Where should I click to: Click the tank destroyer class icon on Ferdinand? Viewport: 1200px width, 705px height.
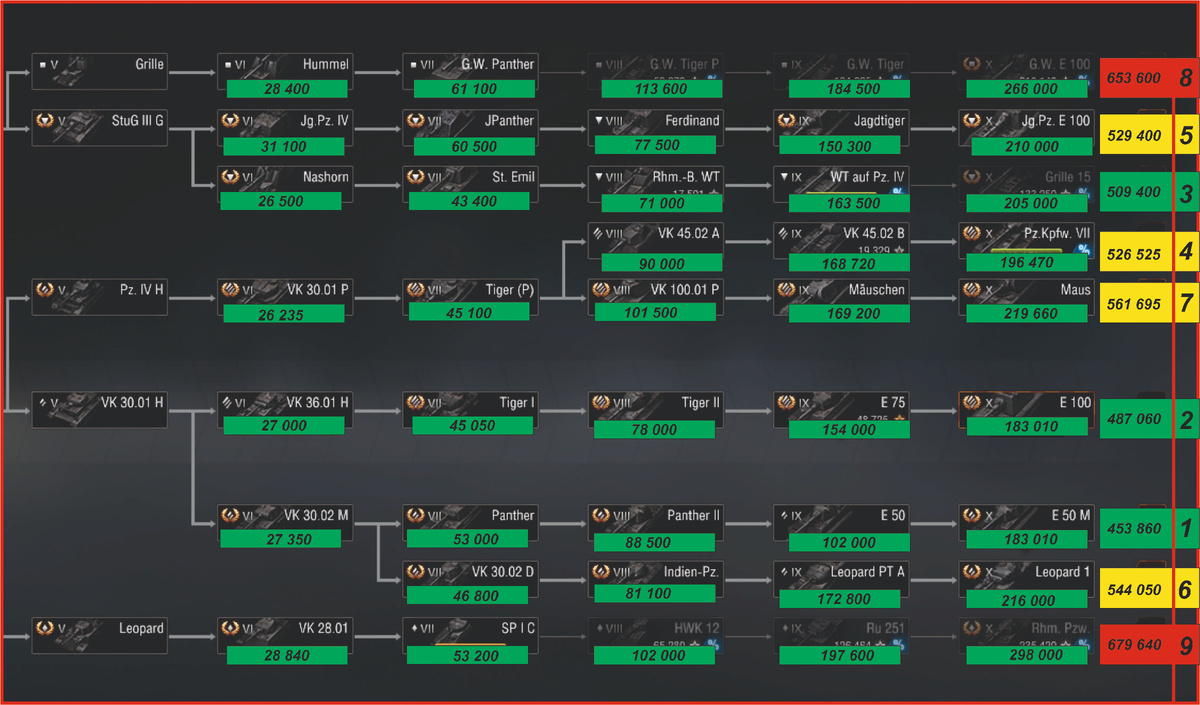[598, 120]
